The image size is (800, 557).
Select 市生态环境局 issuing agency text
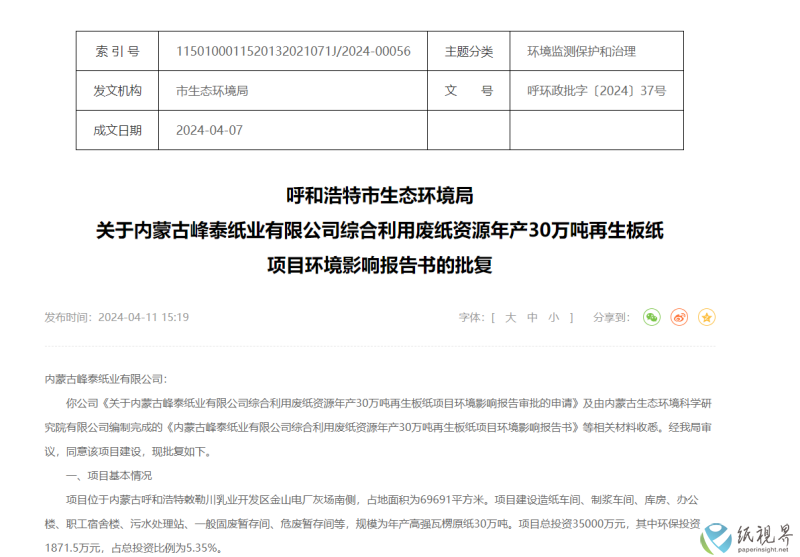212,91
